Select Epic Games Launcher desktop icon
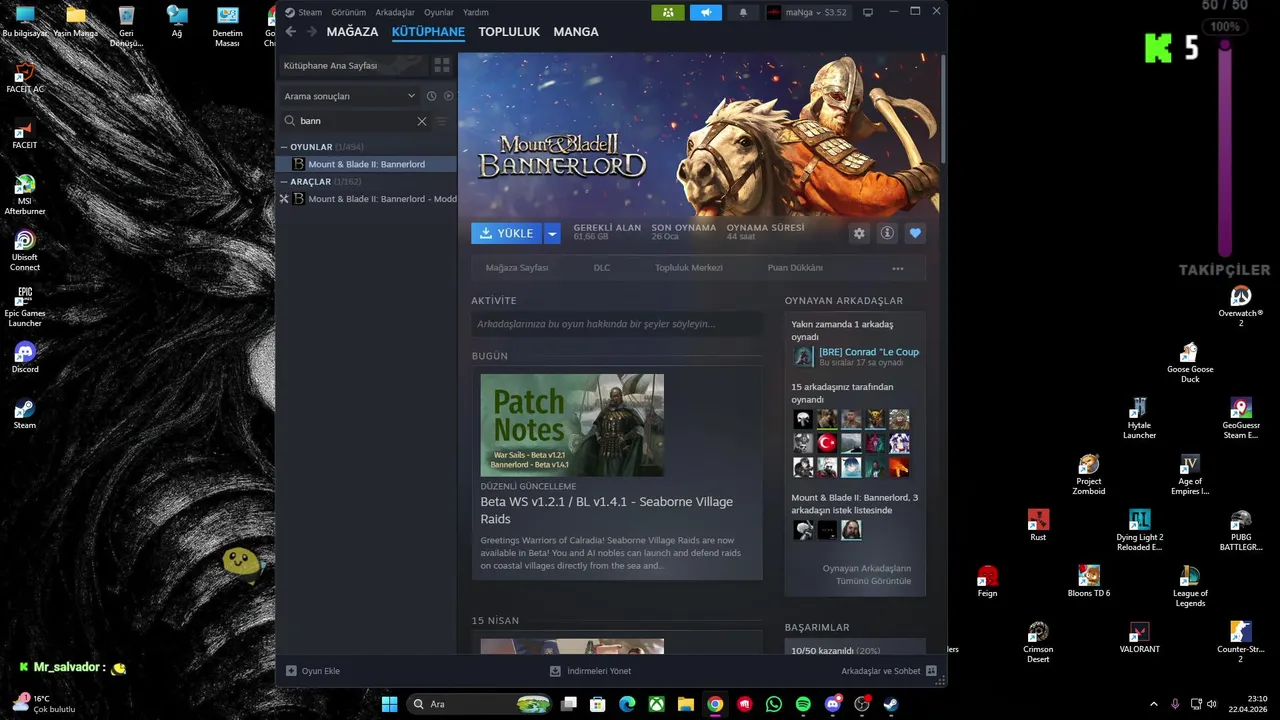Image resolution: width=1280 pixels, height=720 pixels. (25, 306)
